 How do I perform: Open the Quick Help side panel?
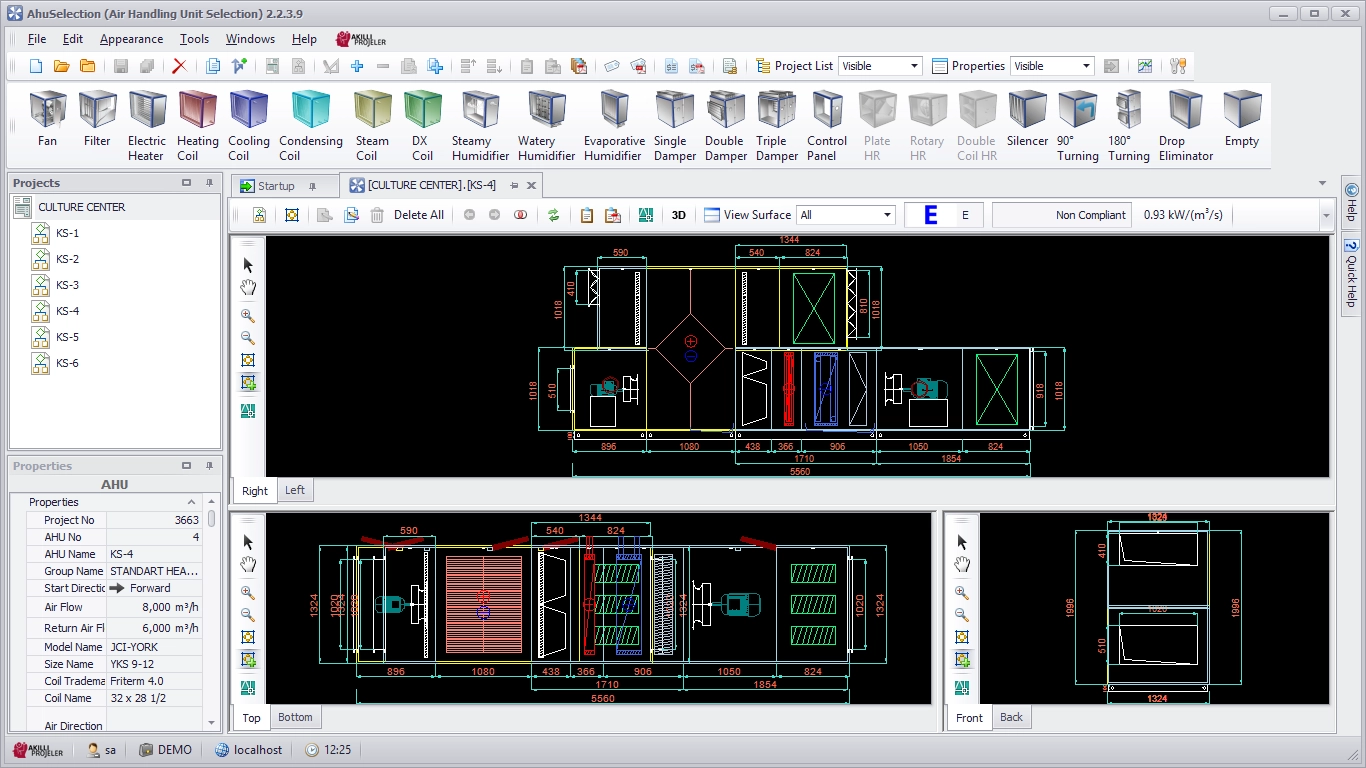click(x=1351, y=273)
